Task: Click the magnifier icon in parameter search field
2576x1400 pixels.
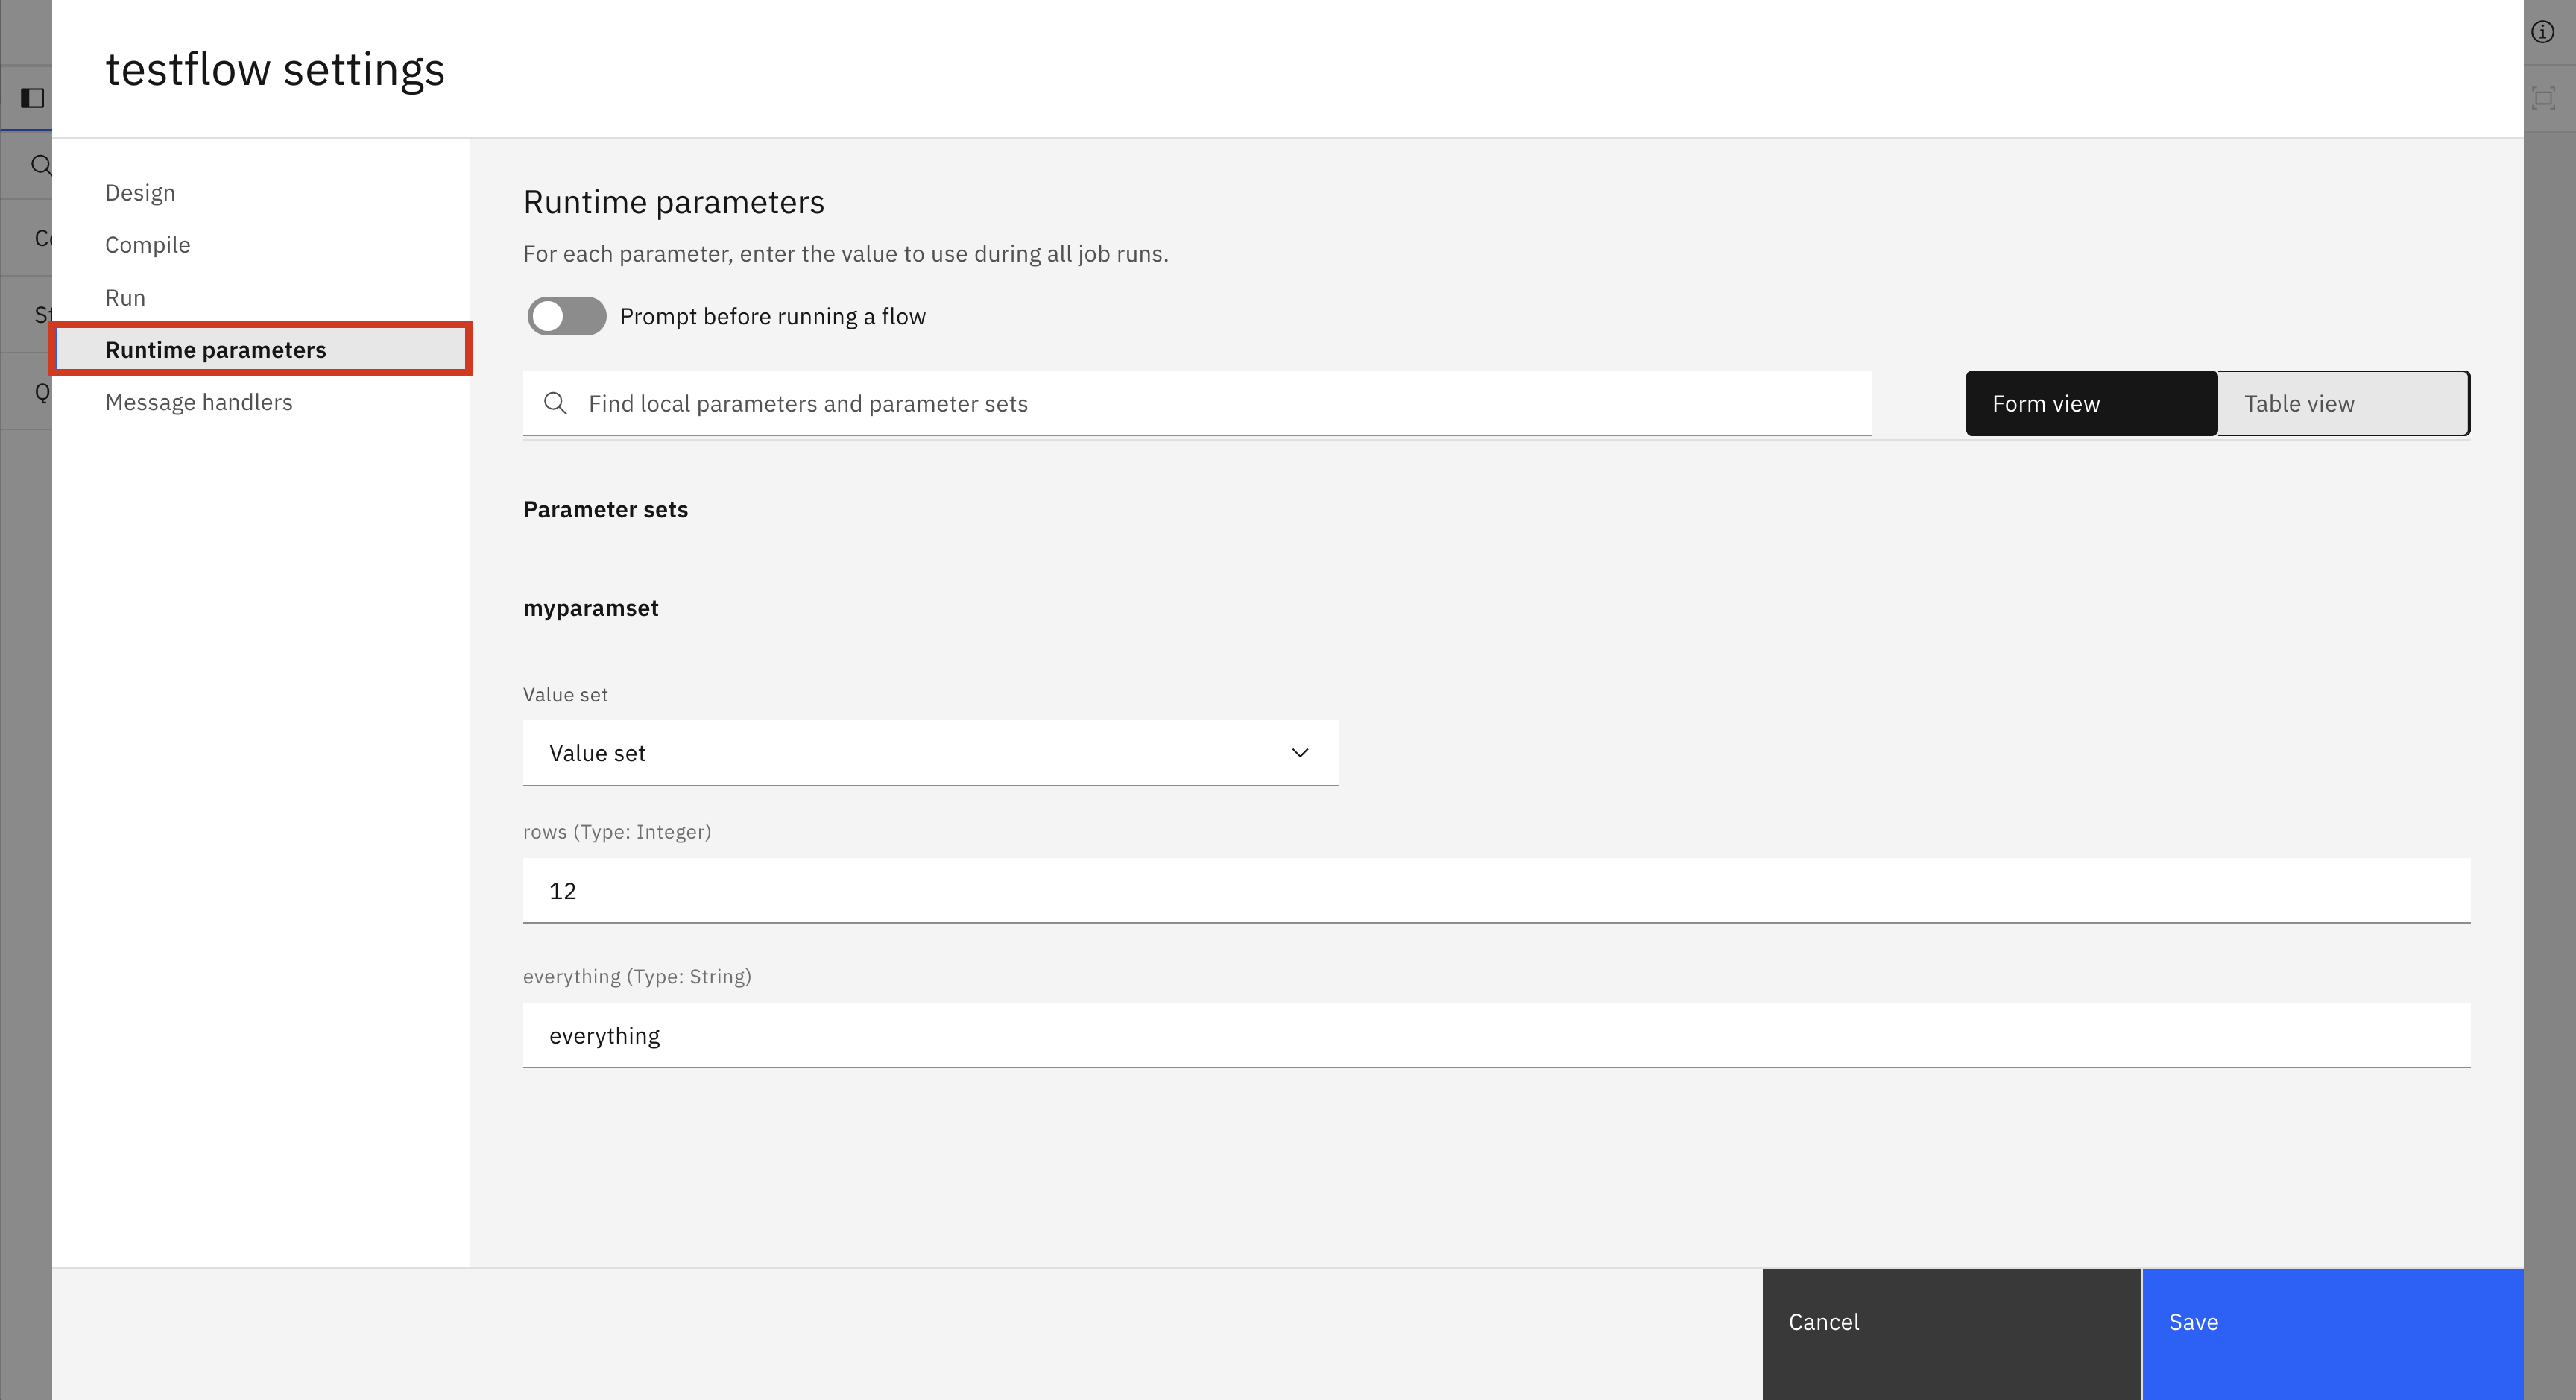Action: 555,403
